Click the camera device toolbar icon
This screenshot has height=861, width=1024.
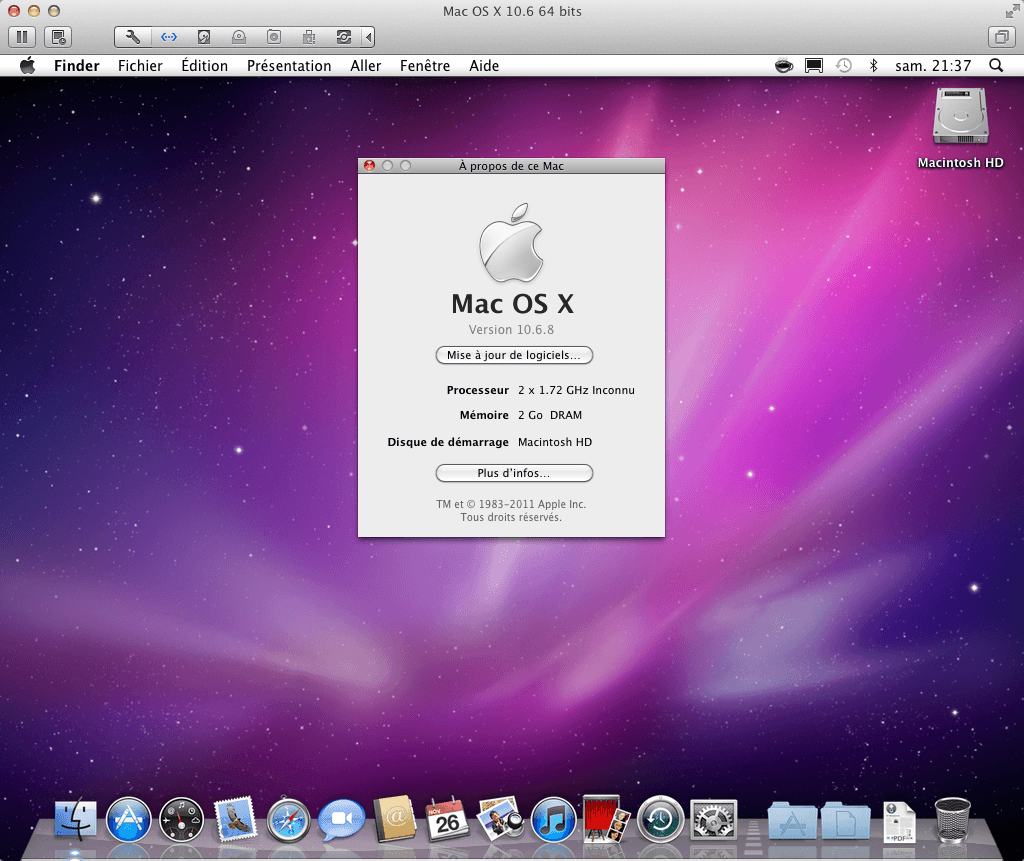274,37
